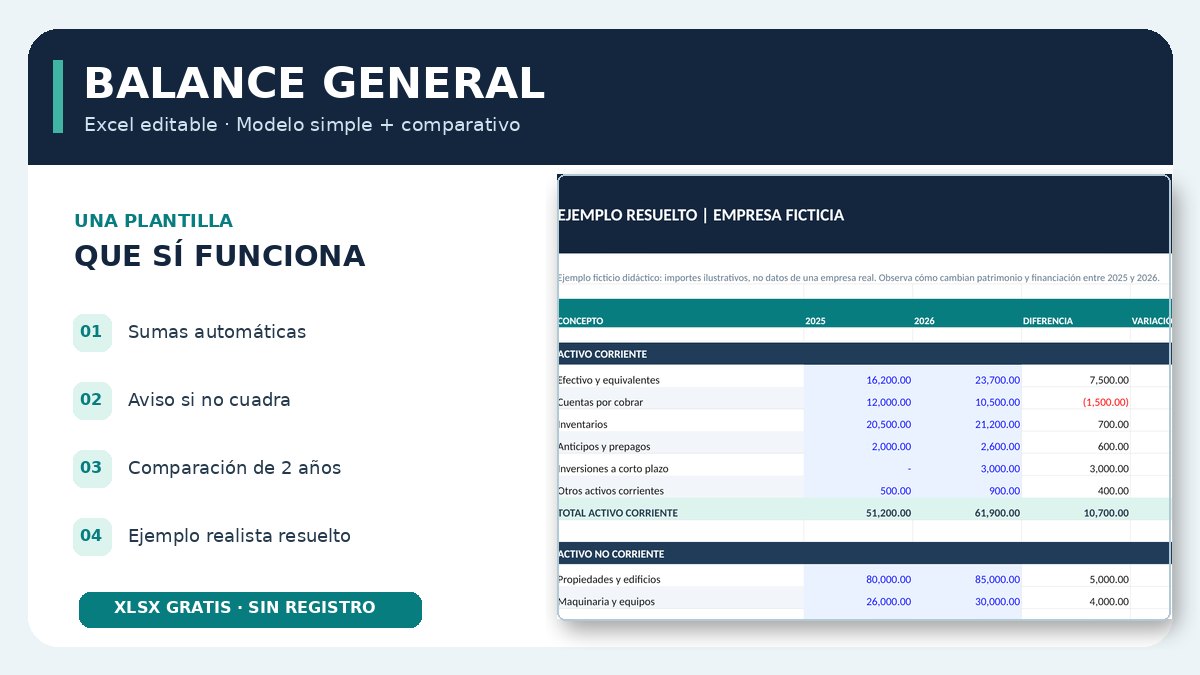Select the 01 number badge
1200x675 pixels.
coord(92,332)
